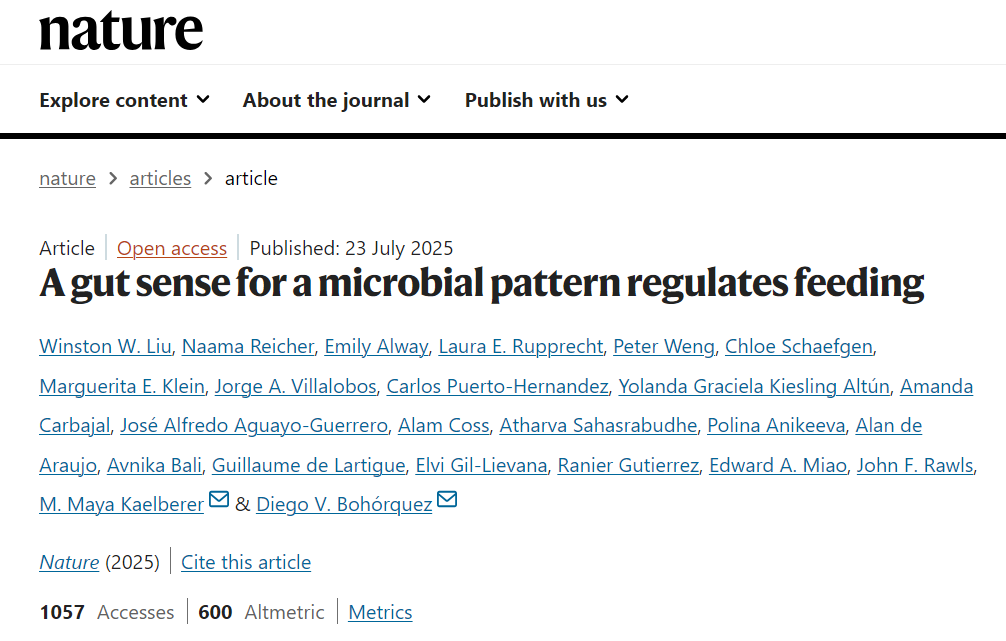Click author Diego V. Bohórquez's name
The width and height of the screenshot is (1006, 641).
tap(344, 505)
